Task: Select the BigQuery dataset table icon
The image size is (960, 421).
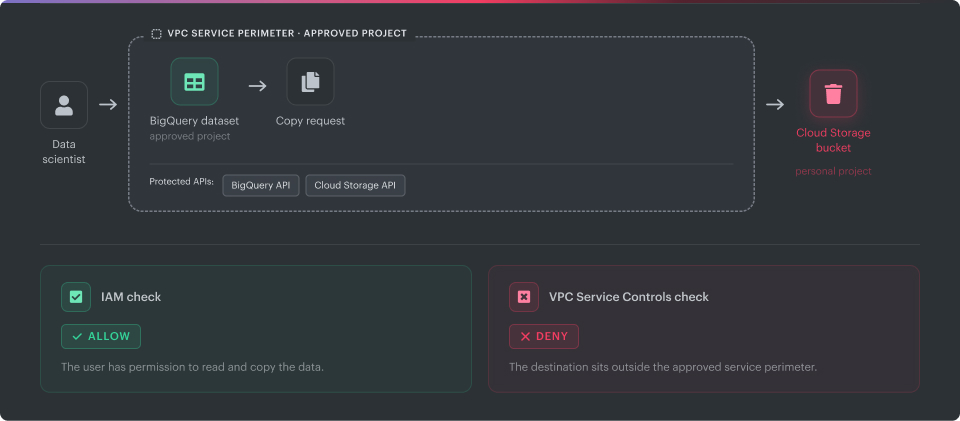Action: 195,81
